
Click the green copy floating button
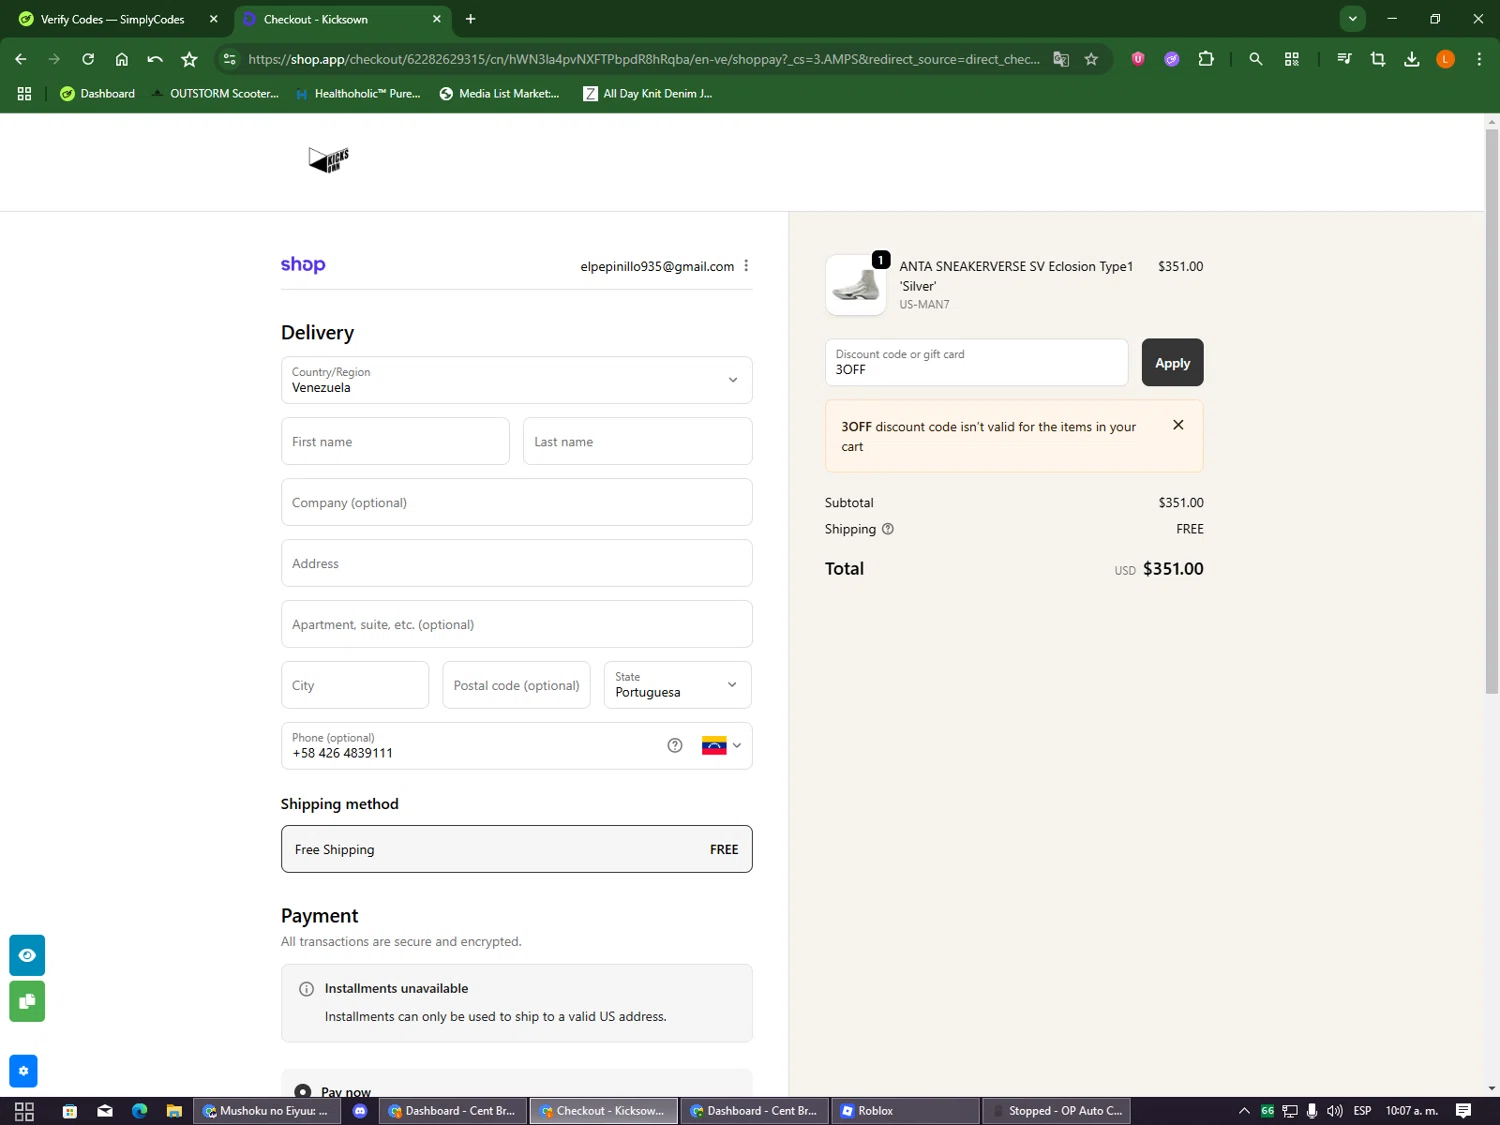click(27, 1001)
